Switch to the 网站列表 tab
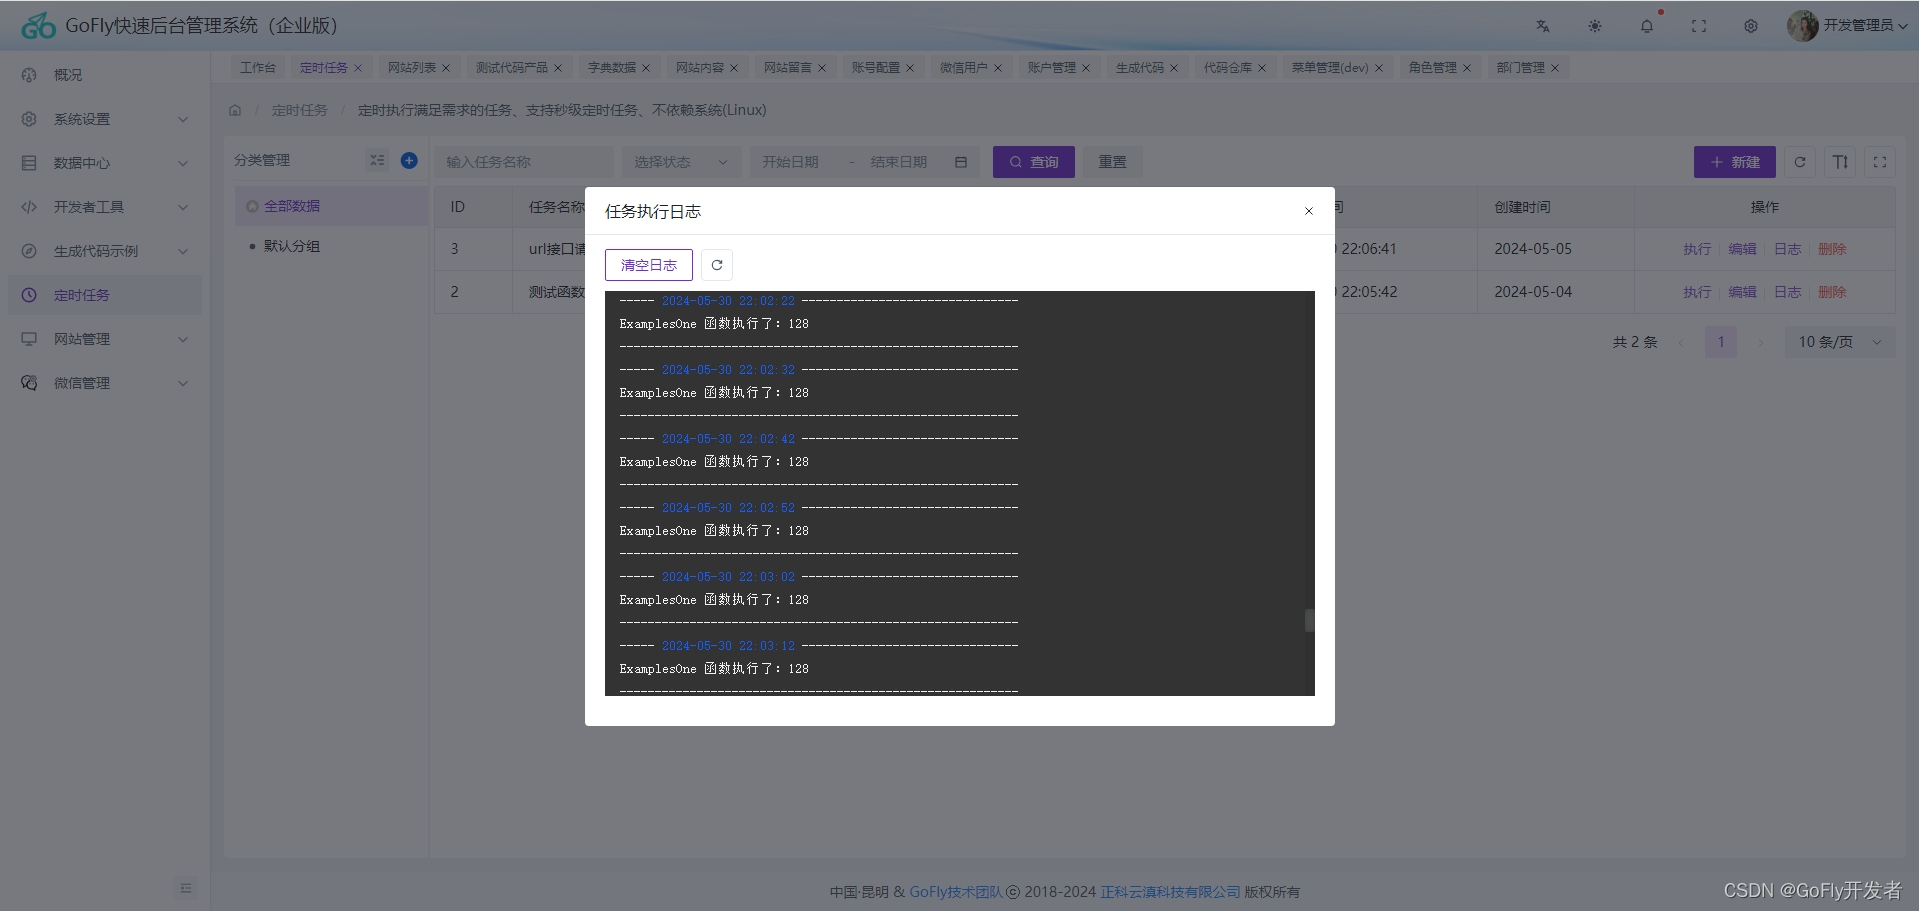Image resolution: width=1919 pixels, height=911 pixels. 412,67
